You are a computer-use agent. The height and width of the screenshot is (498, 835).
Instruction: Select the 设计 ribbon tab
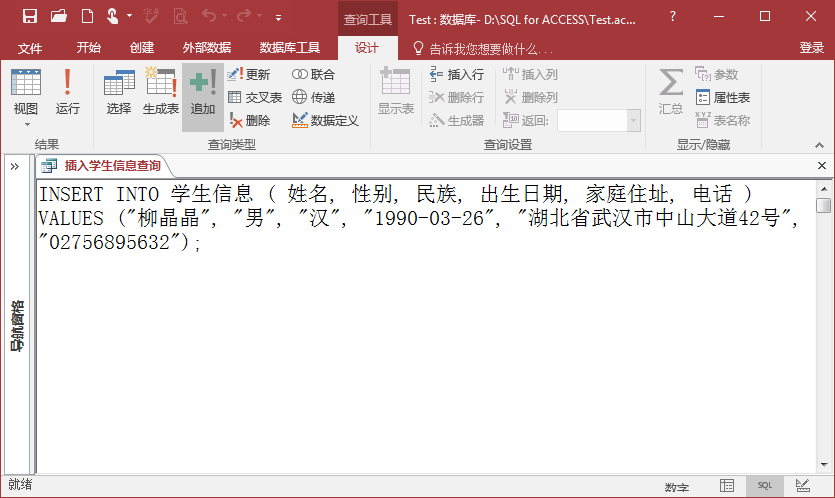(x=367, y=48)
